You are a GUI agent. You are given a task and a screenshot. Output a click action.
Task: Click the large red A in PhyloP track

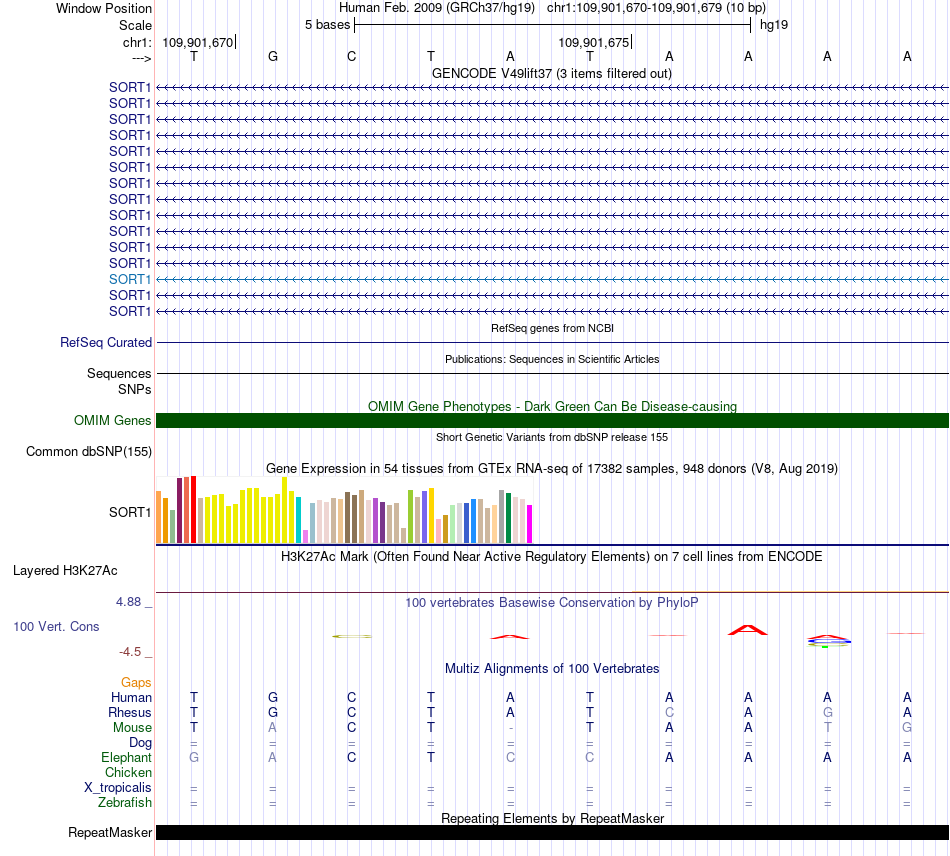748,630
